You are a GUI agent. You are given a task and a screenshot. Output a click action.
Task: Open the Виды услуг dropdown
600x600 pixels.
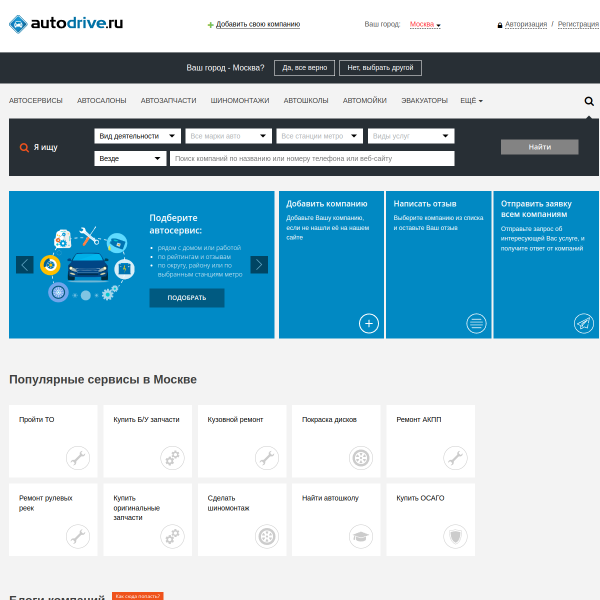click(411, 136)
